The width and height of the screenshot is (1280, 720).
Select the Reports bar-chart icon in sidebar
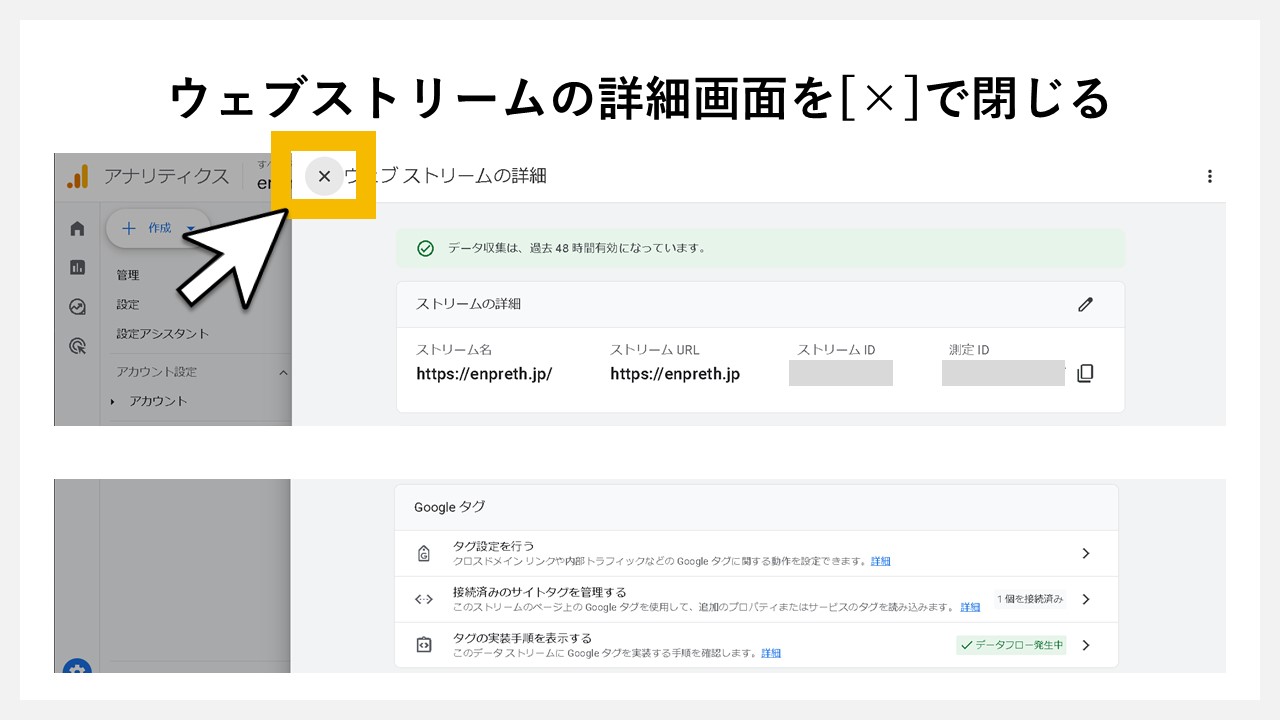pyautogui.click(x=77, y=267)
